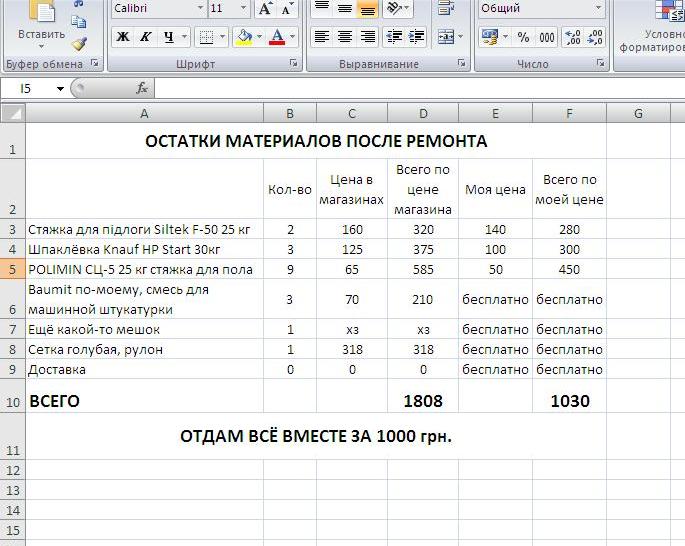Click the Вставить paste icon
Viewport: 685px width, 546px height.
(42, 12)
